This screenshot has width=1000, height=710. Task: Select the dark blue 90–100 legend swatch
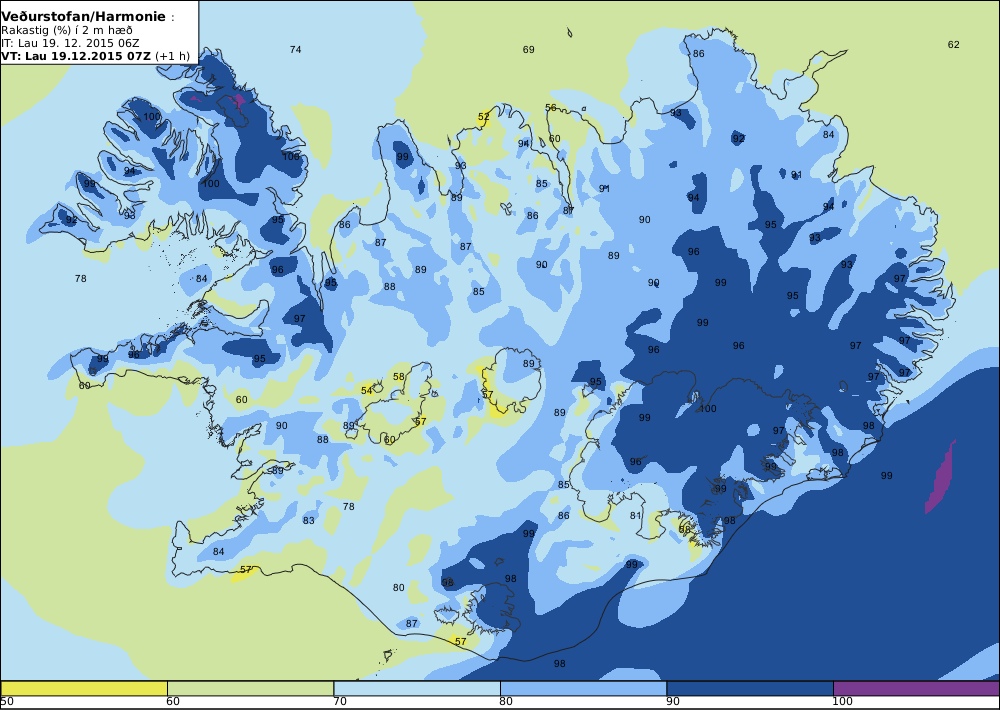click(x=749, y=688)
